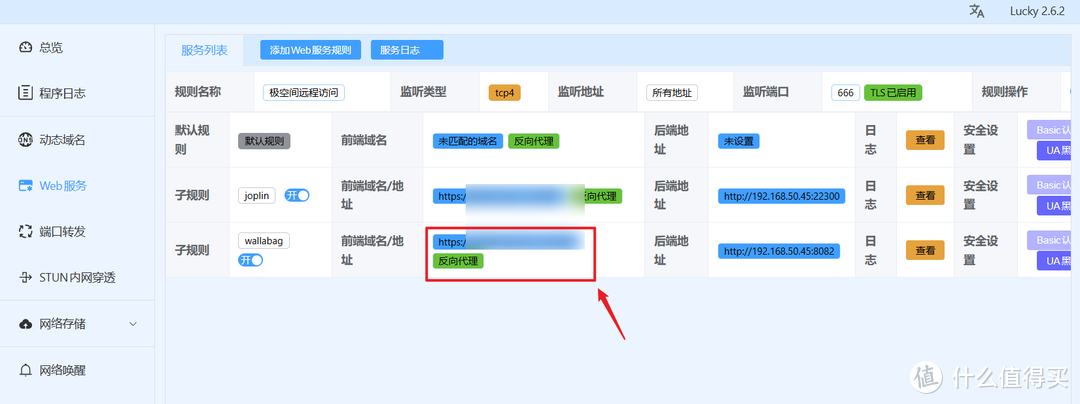Click the TLS已启用 tag
Viewport: 1080px width, 404px height.
(x=893, y=92)
